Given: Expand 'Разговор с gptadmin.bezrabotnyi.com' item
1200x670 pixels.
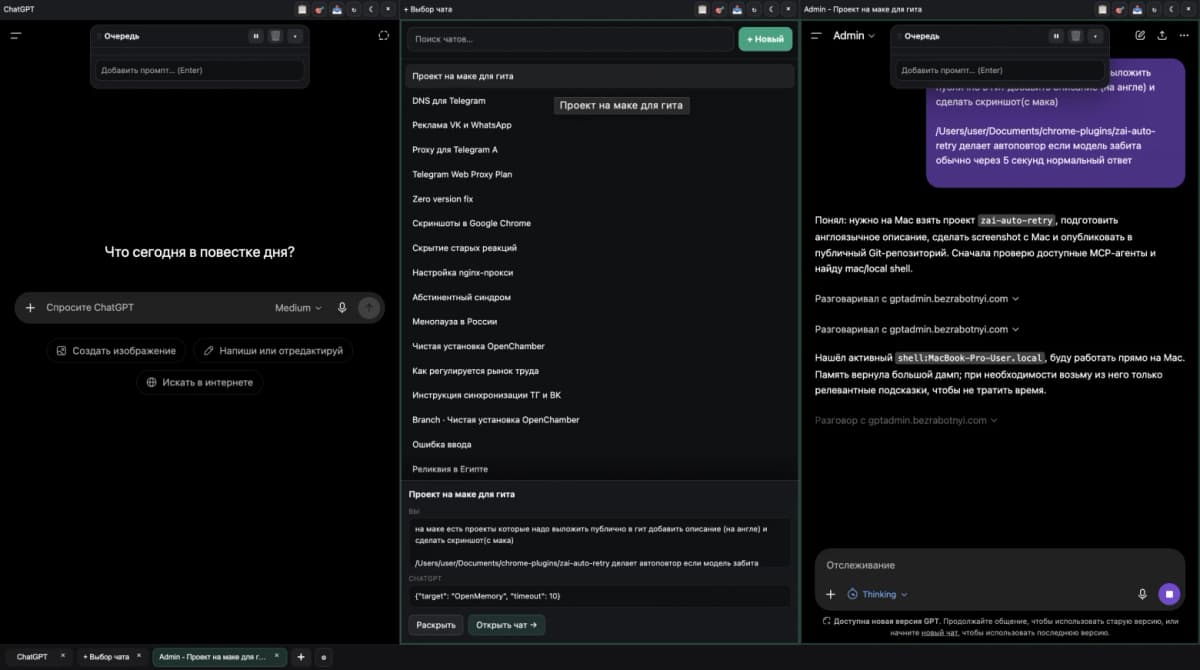Looking at the screenshot, I should [906, 420].
